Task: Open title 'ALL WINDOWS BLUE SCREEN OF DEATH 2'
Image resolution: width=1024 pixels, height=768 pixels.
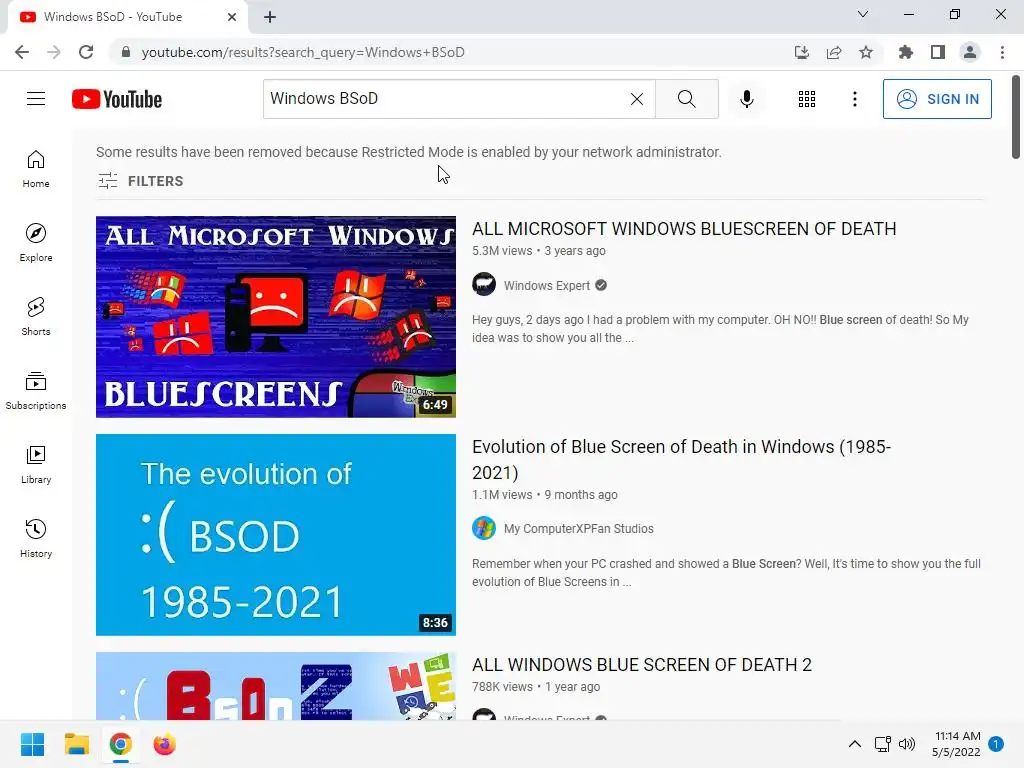Action: [641, 664]
